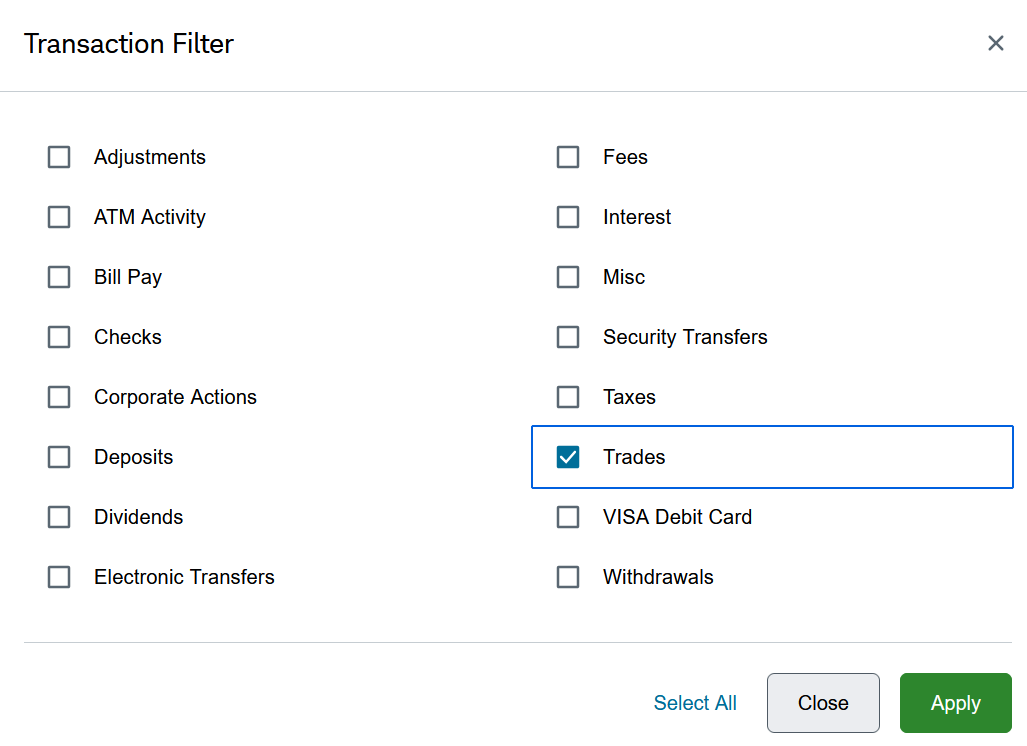Toggle the Deposits checkbox
Image resolution: width=1027 pixels, height=746 pixels.
coord(59,457)
